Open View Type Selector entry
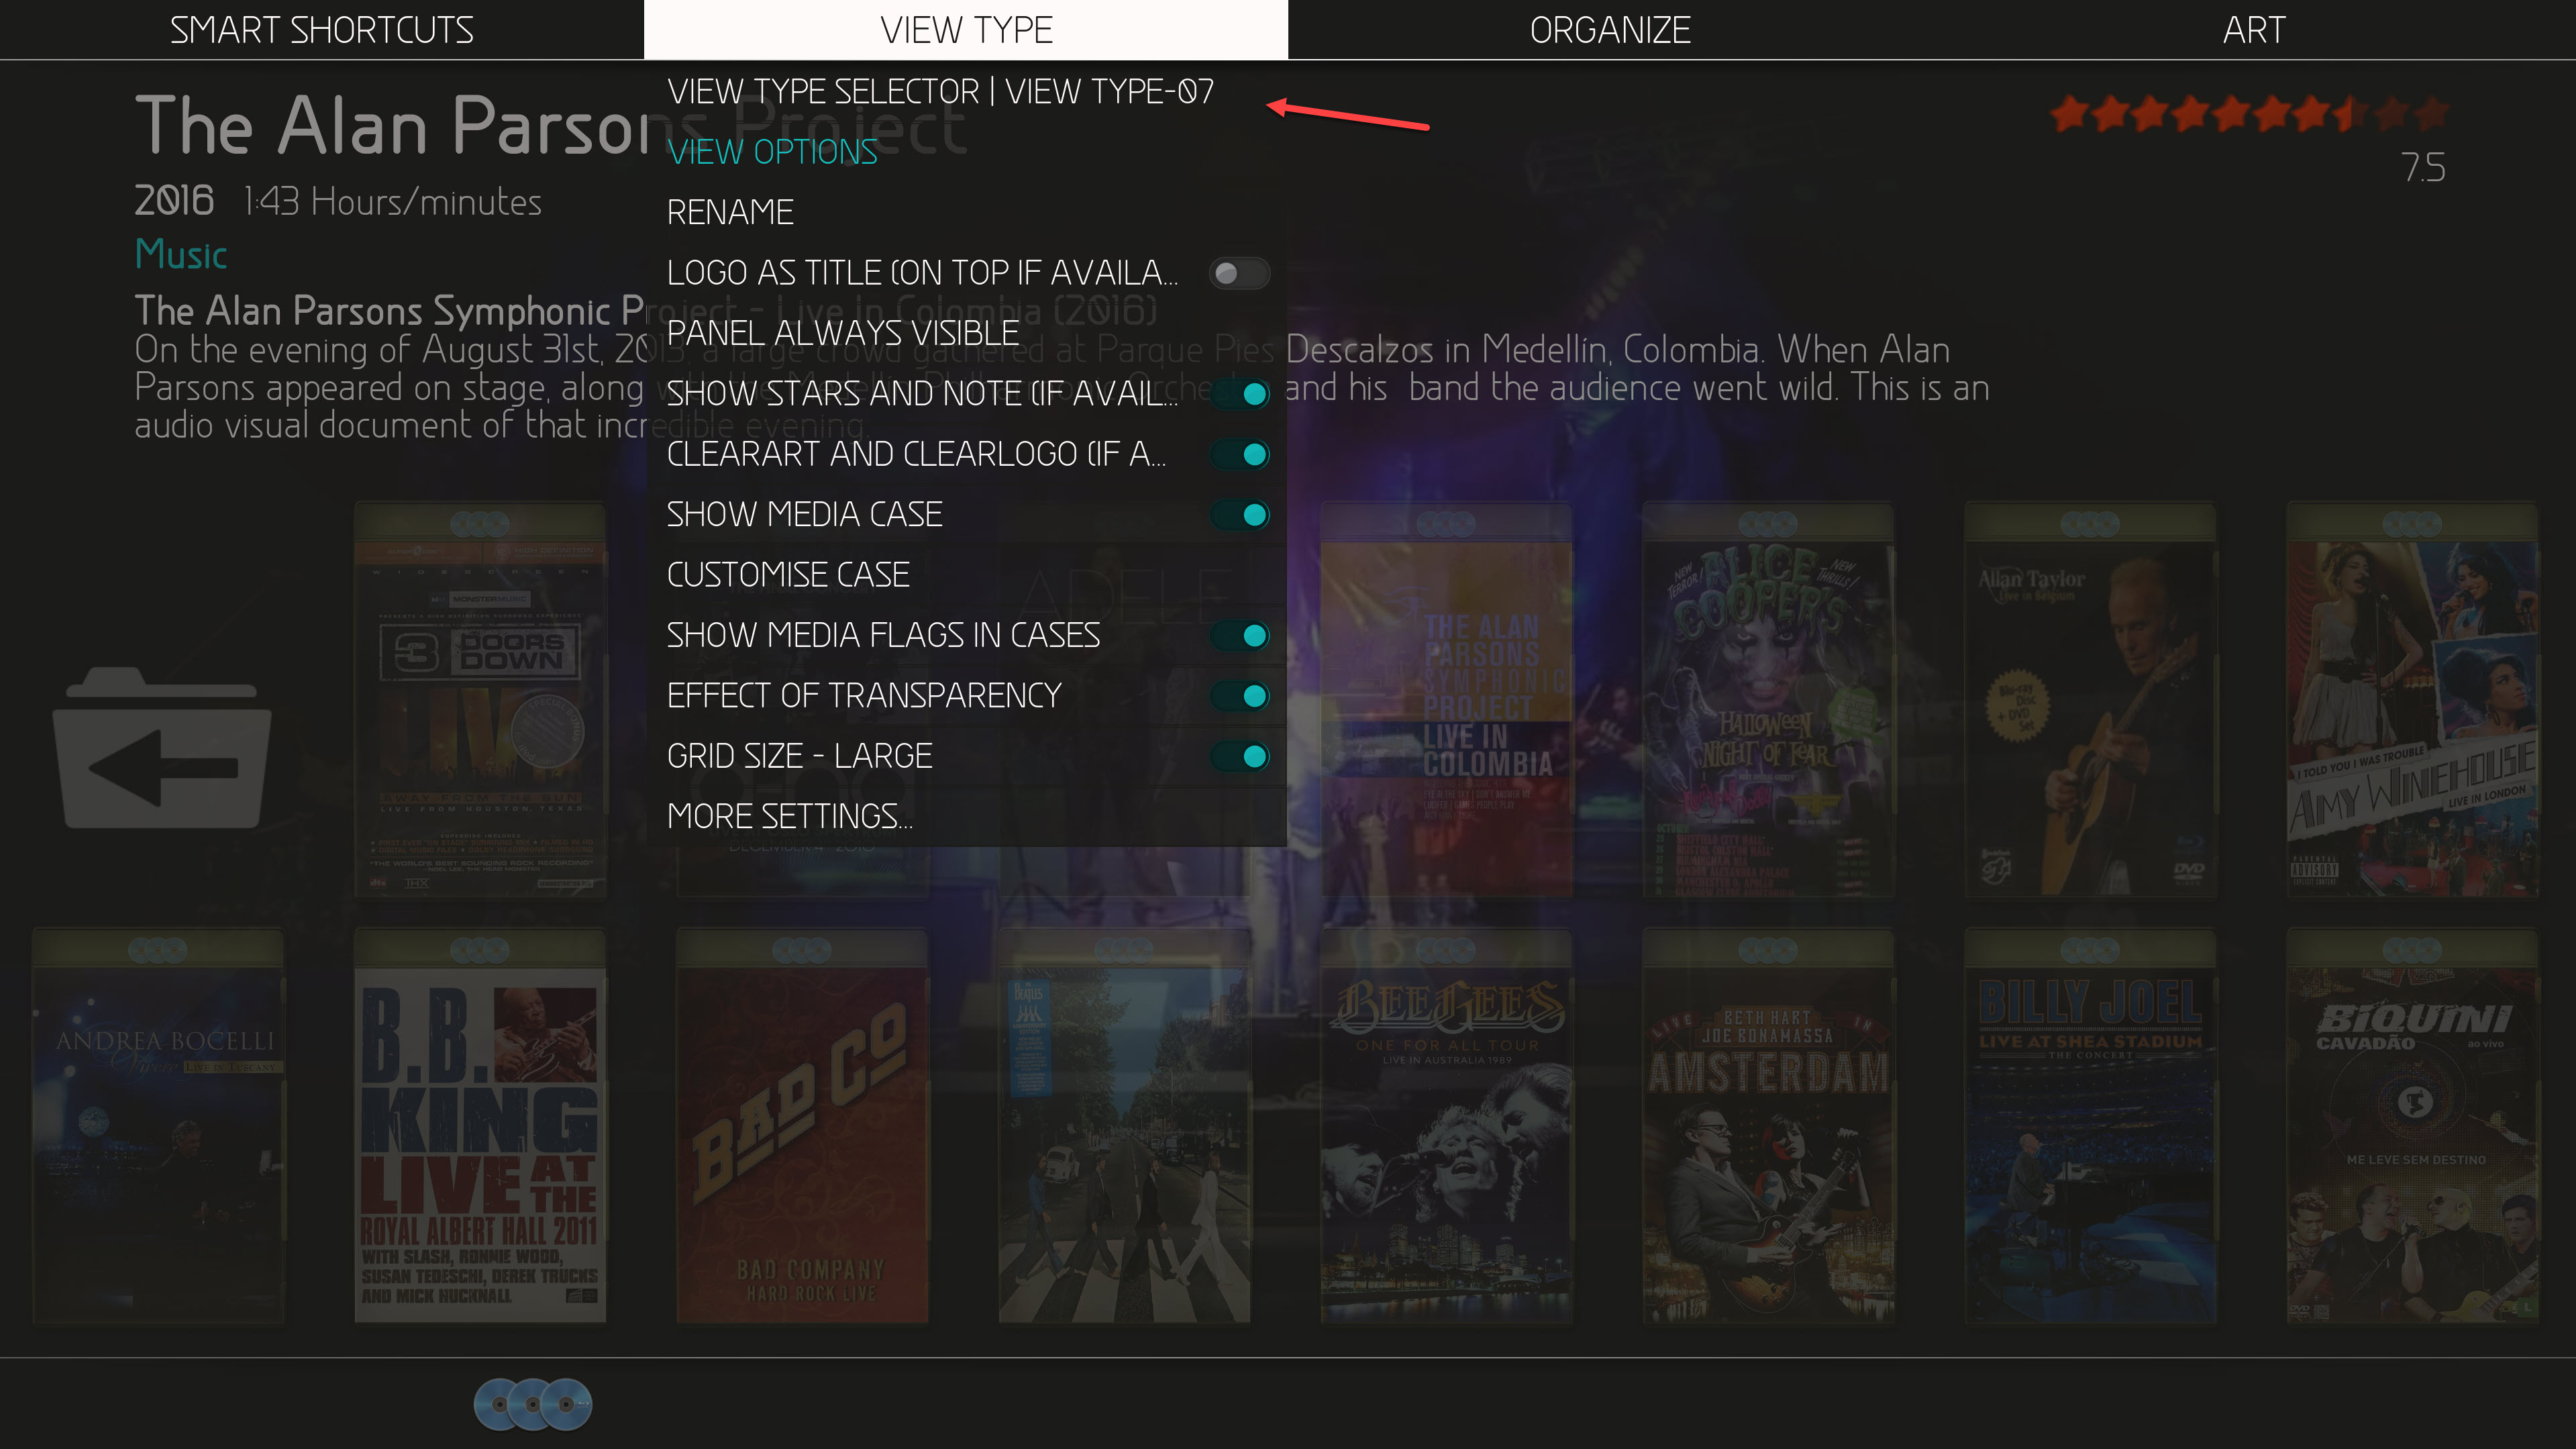The height and width of the screenshot is (1449, 2576). pyautogui.click(x=966, y=91)
